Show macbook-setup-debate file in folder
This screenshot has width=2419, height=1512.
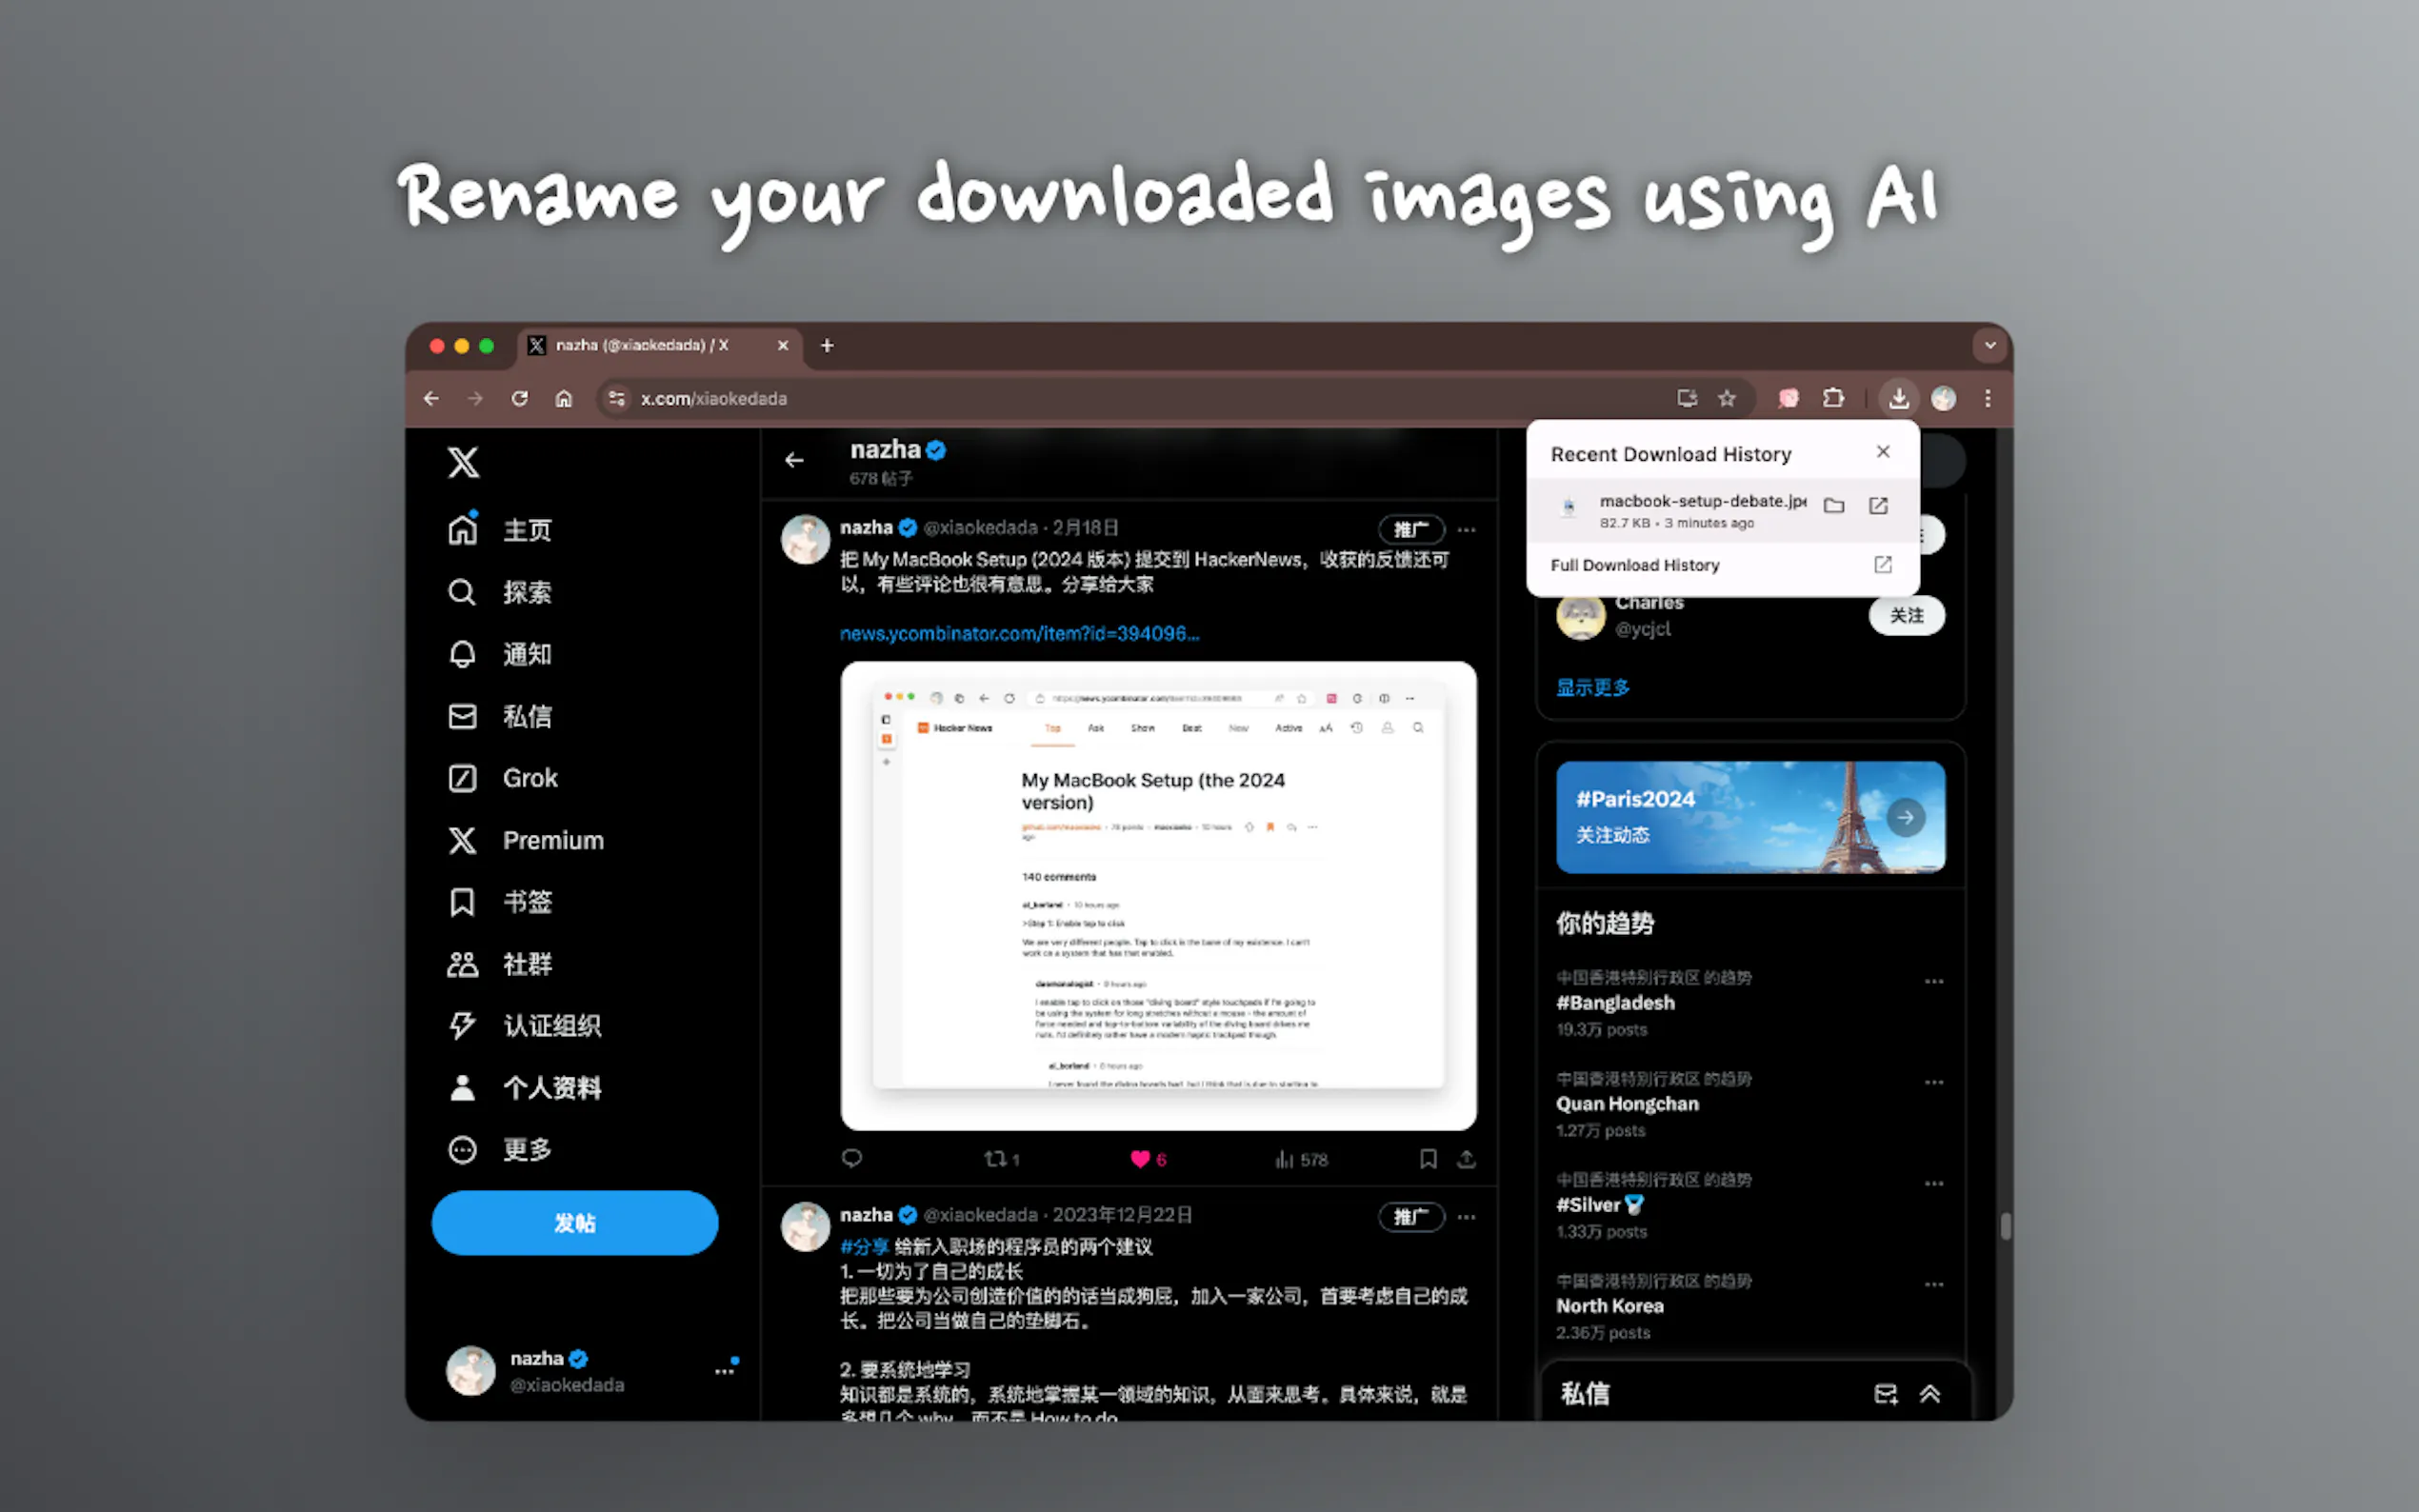(1834, 506)
